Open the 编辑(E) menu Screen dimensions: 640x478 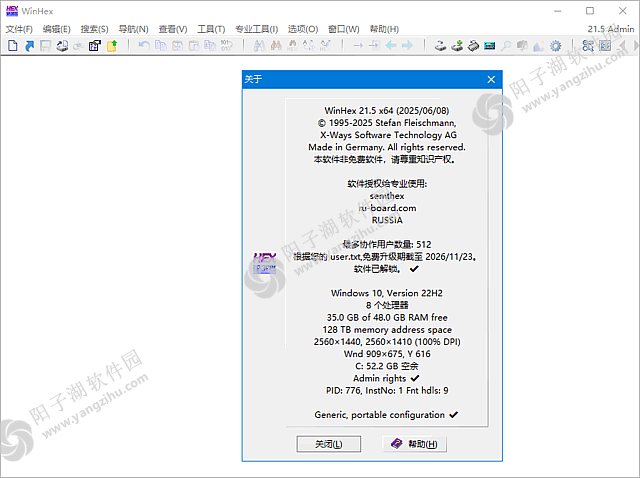click(x=57, y=29)
